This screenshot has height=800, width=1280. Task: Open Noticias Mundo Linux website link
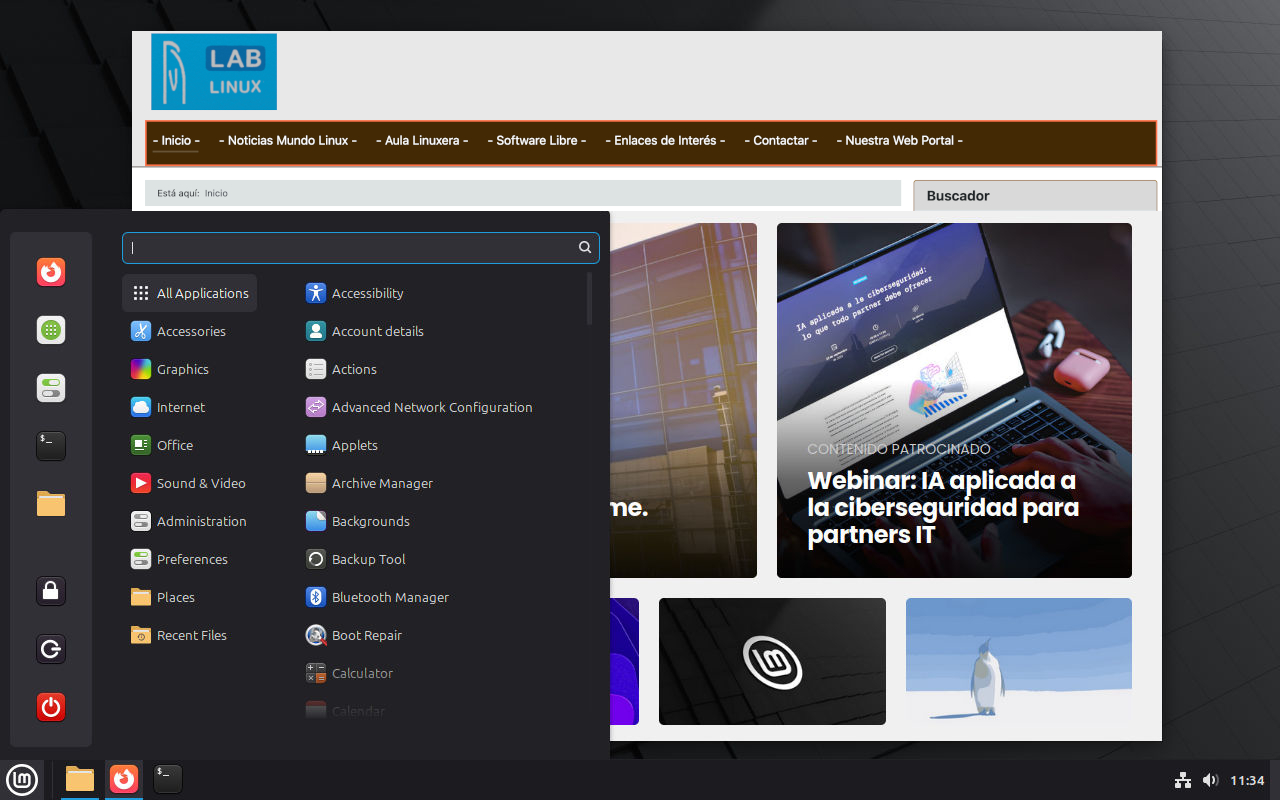tap(288, 141)
